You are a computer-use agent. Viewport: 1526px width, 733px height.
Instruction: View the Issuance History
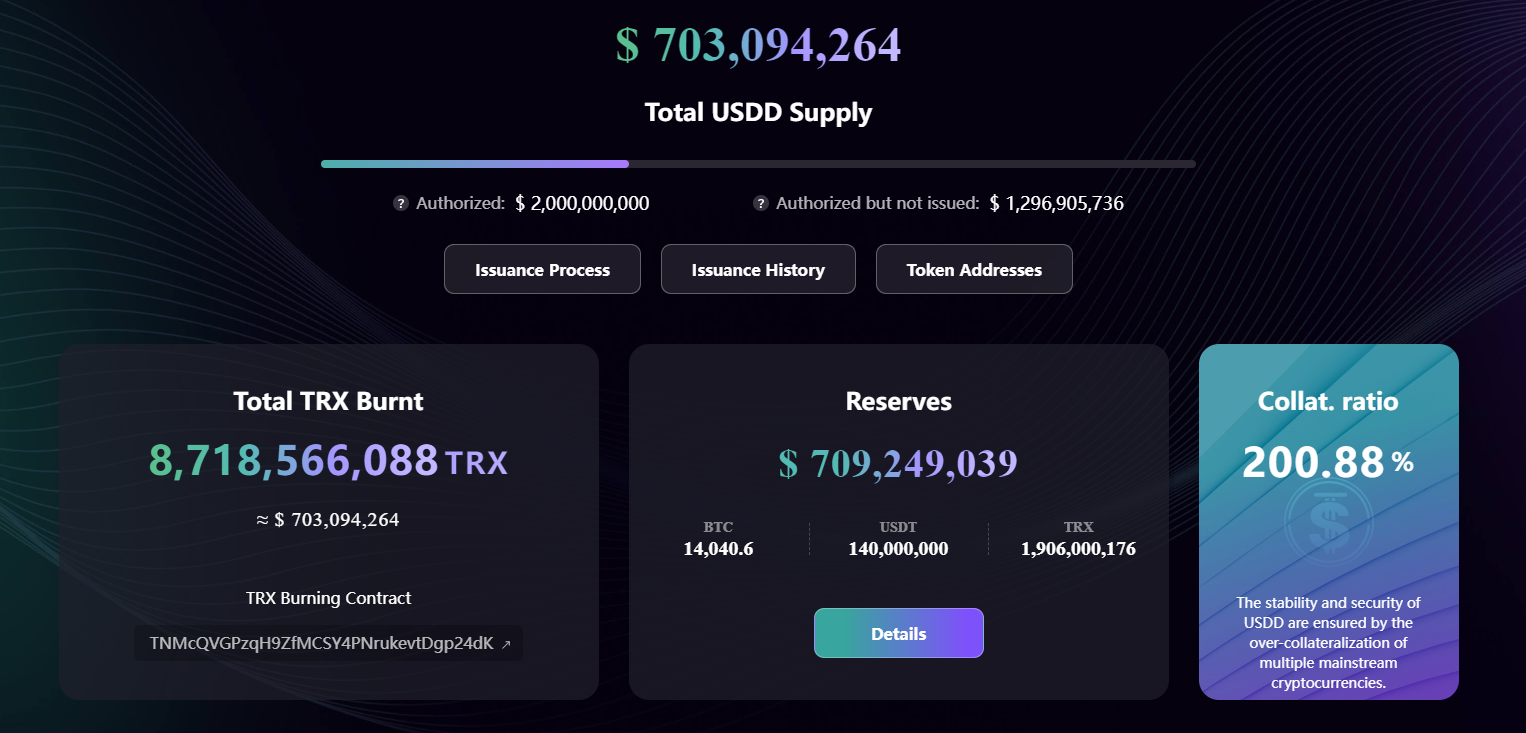(758, 270)
